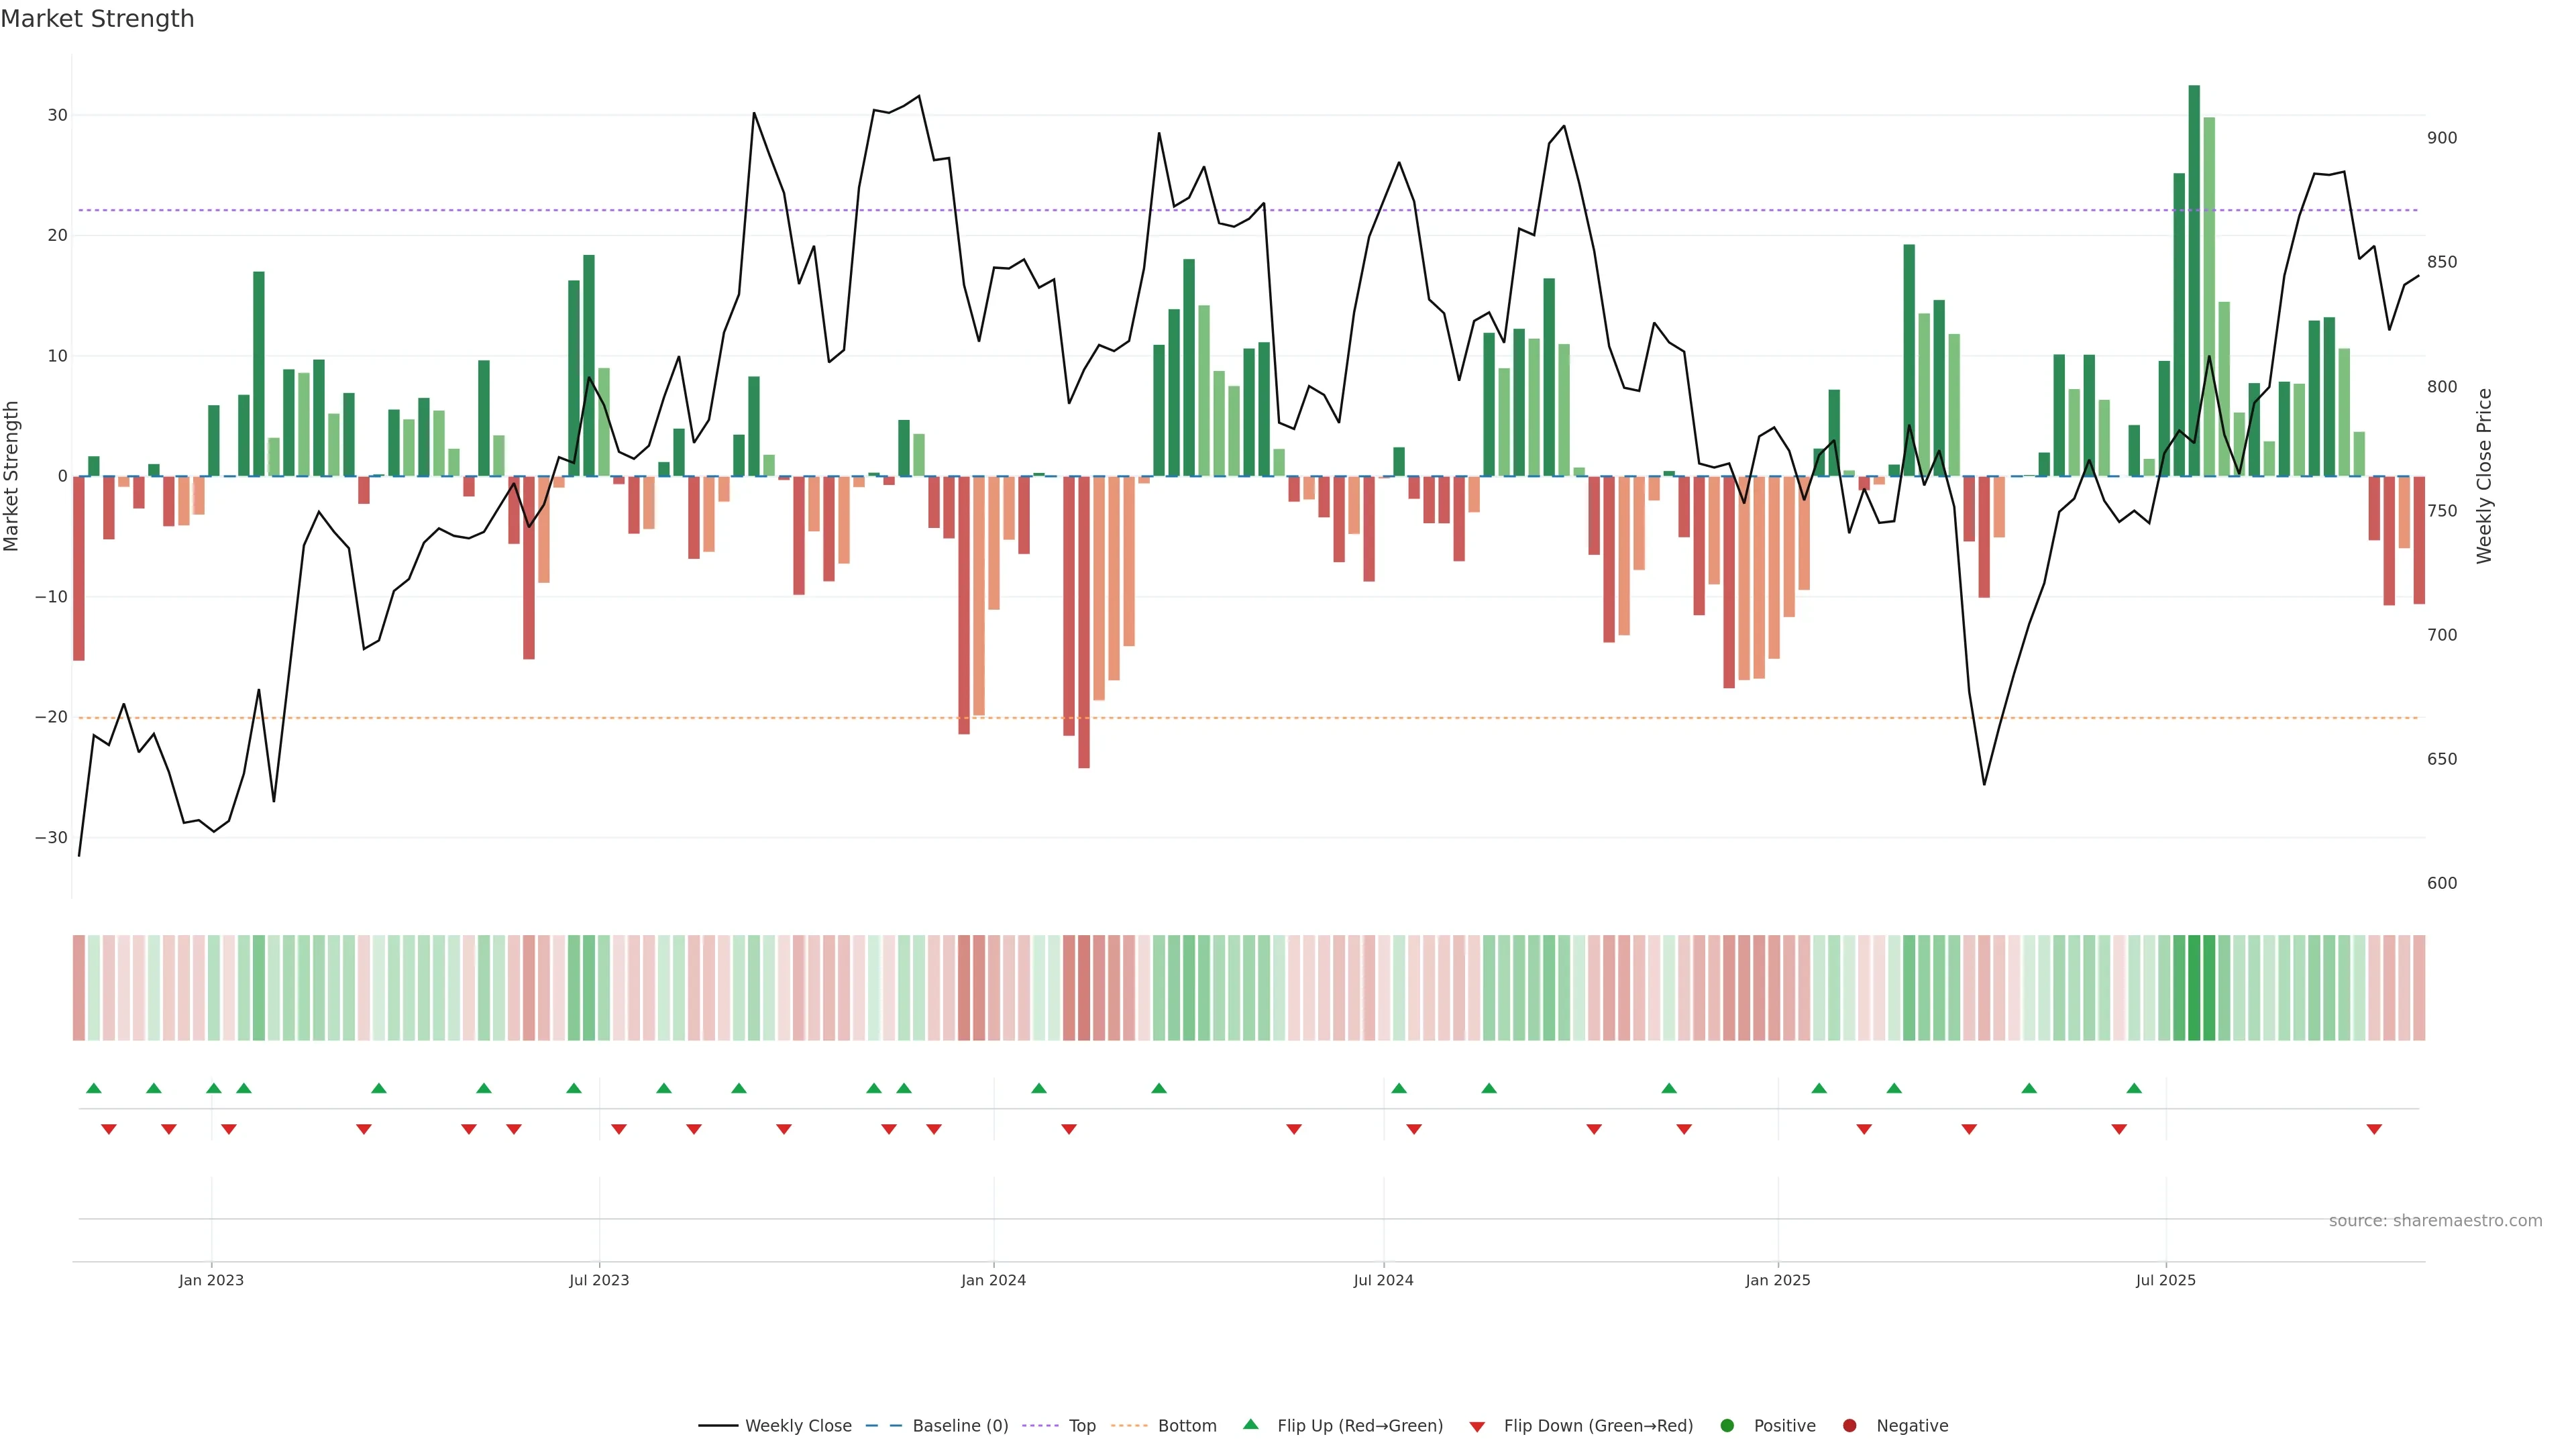Click the darkest green heatmap cell
The width and height of the screenshot is (2576, 1449).
click(2193, 988)
